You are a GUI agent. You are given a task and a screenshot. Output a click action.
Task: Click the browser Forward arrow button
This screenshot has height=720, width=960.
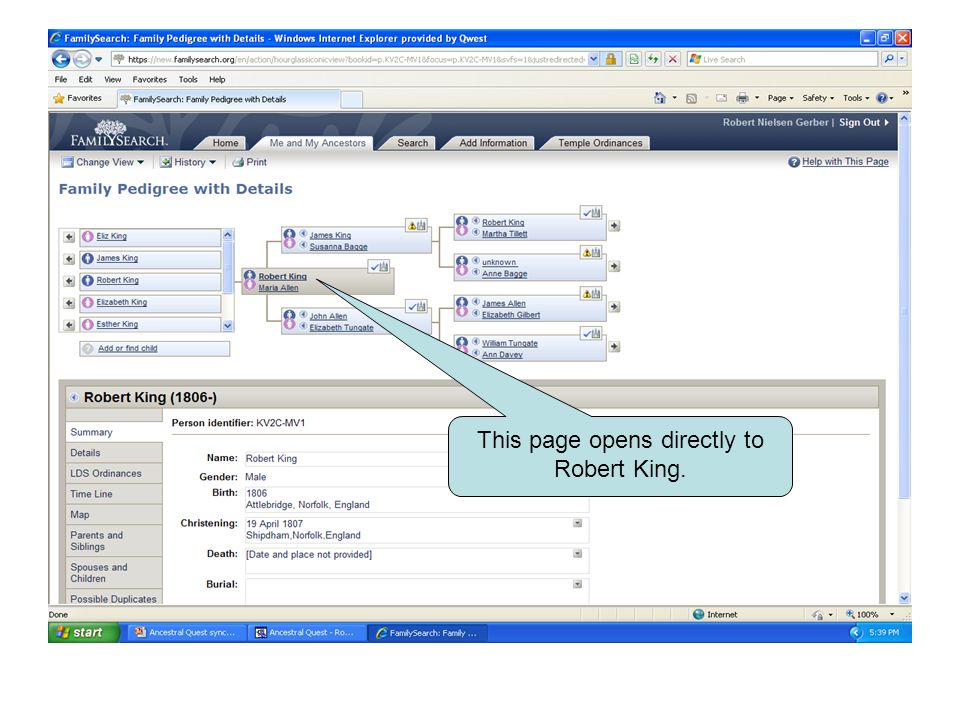pyautogui.click(x=81, y=59)
